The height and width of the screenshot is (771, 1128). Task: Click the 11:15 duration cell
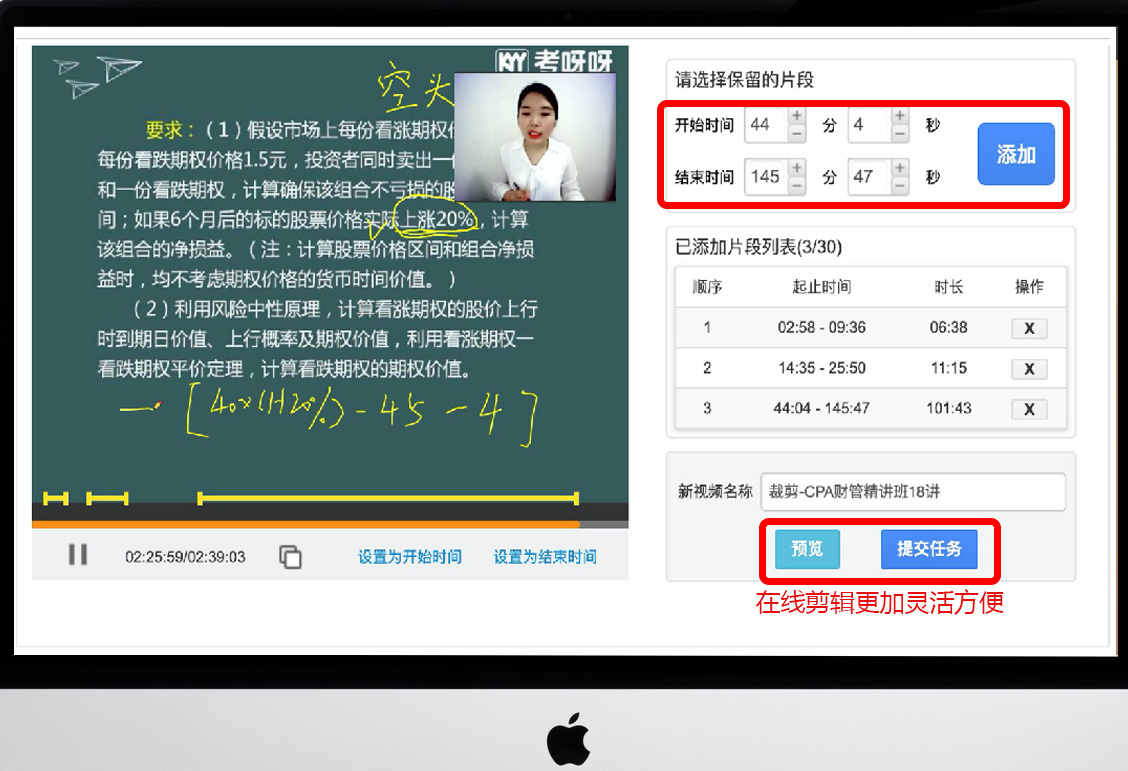click(949, 368)
